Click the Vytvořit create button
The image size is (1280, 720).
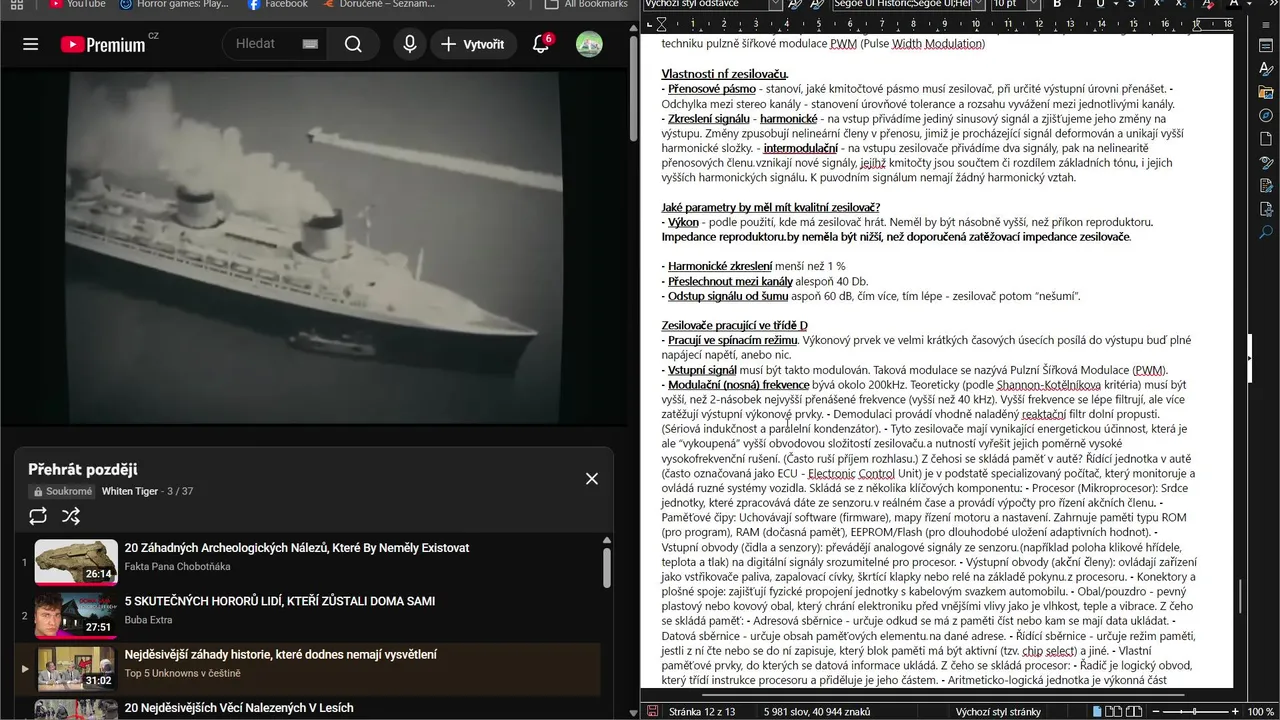coord(474,44)
